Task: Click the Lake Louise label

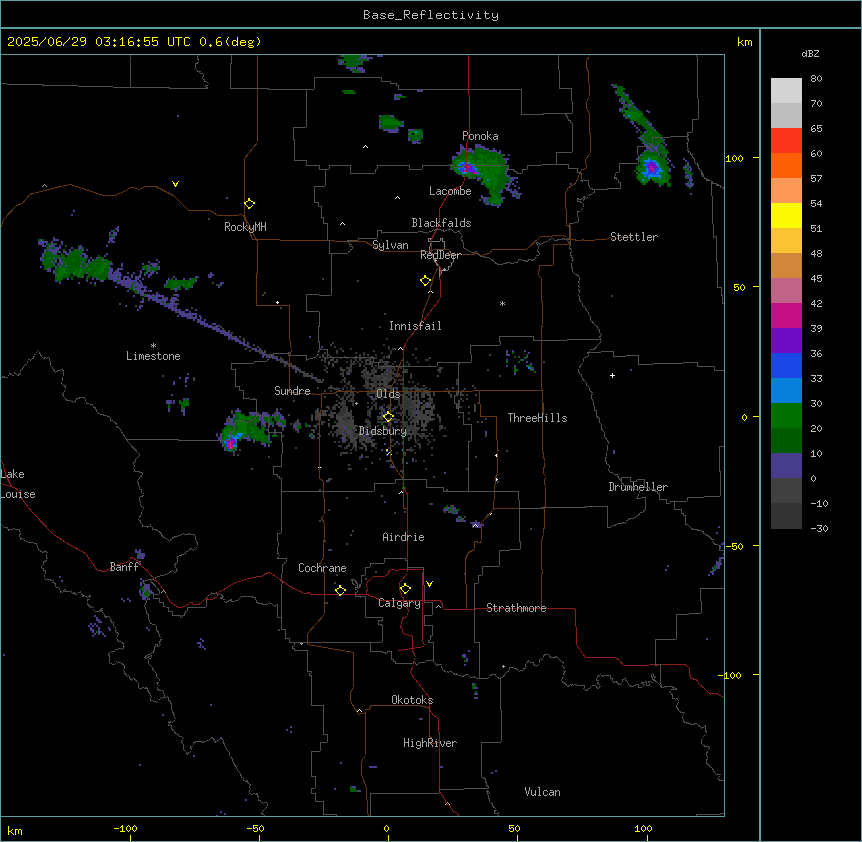Action: point(18,484)
